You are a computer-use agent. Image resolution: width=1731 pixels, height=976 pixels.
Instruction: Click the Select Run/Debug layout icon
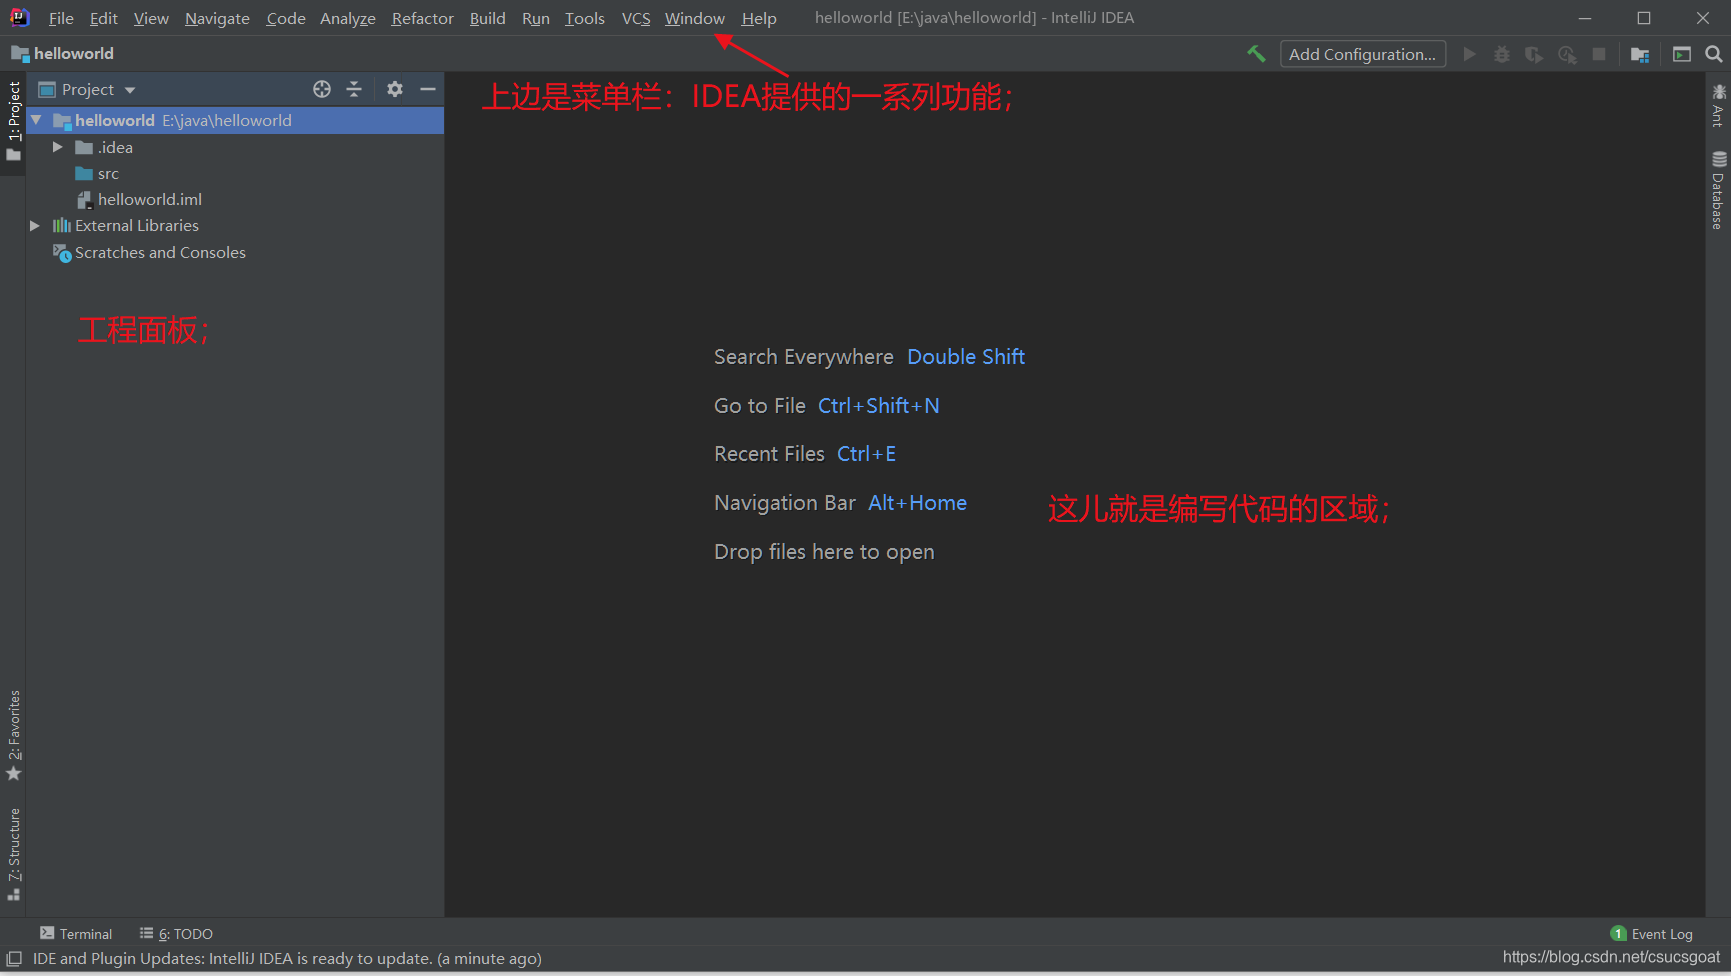pyautogui.click(x=1682, y=54)
